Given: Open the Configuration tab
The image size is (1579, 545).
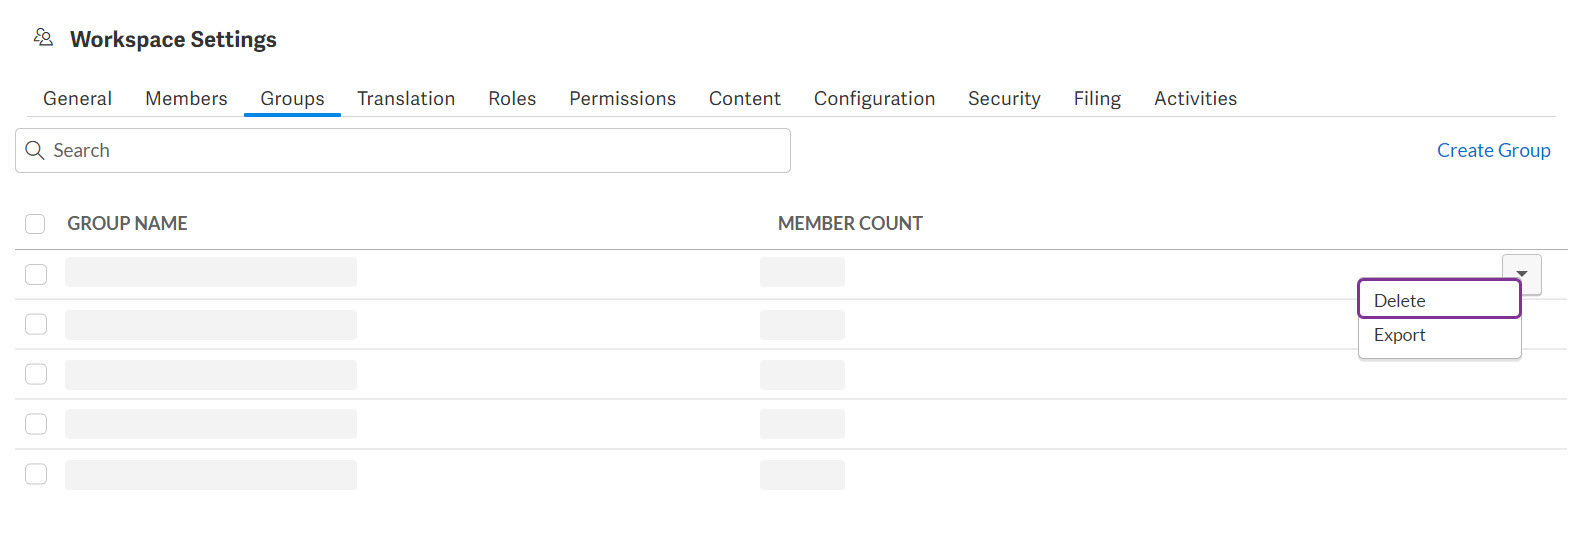Looking at the screenshot, I should click(x=874, y=99).
